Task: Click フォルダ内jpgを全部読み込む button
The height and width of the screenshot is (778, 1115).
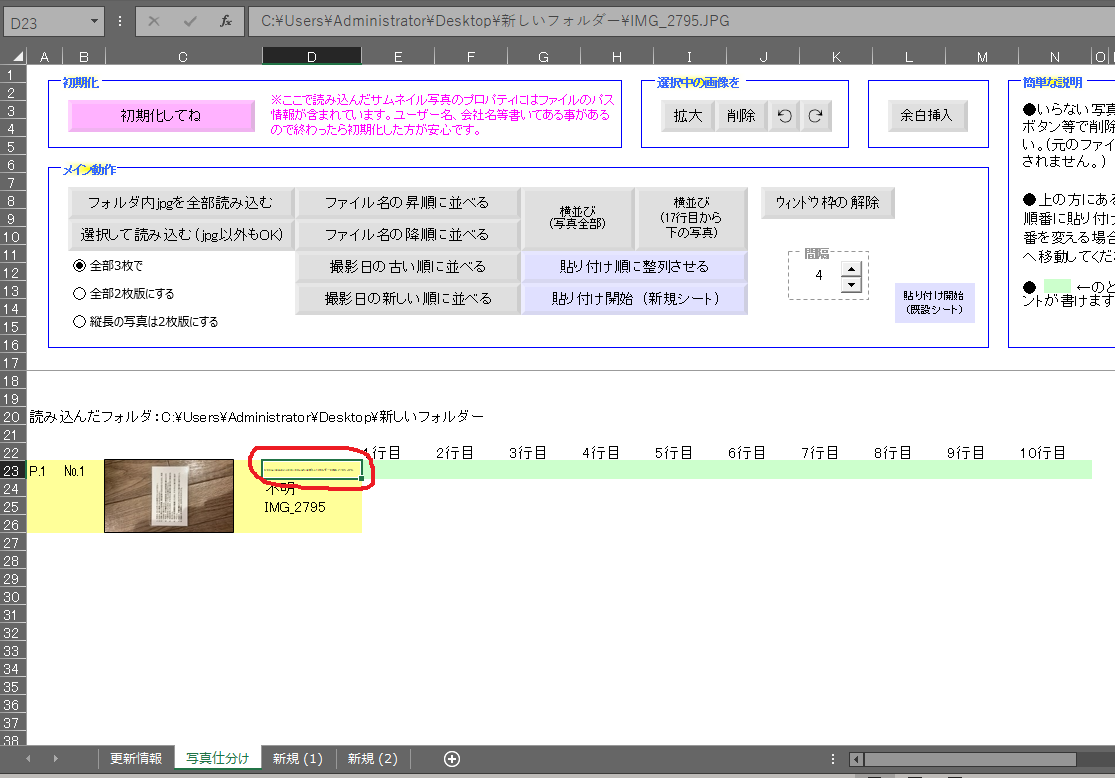Action: tap(180, 203)
